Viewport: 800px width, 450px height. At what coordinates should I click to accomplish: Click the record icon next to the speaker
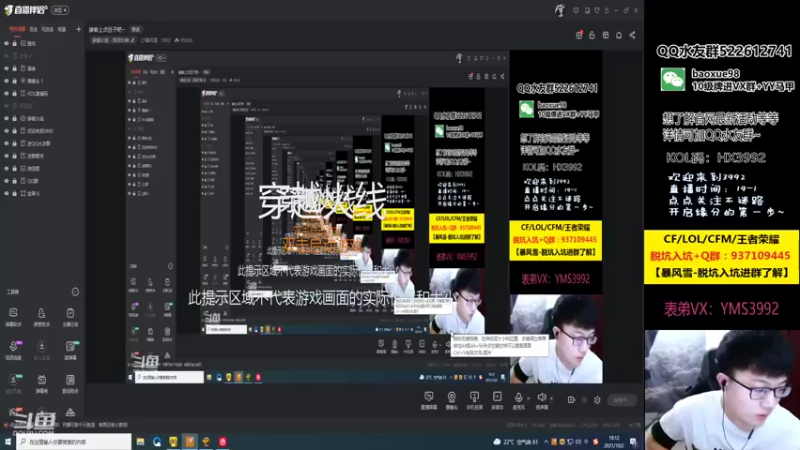[571, 400]
